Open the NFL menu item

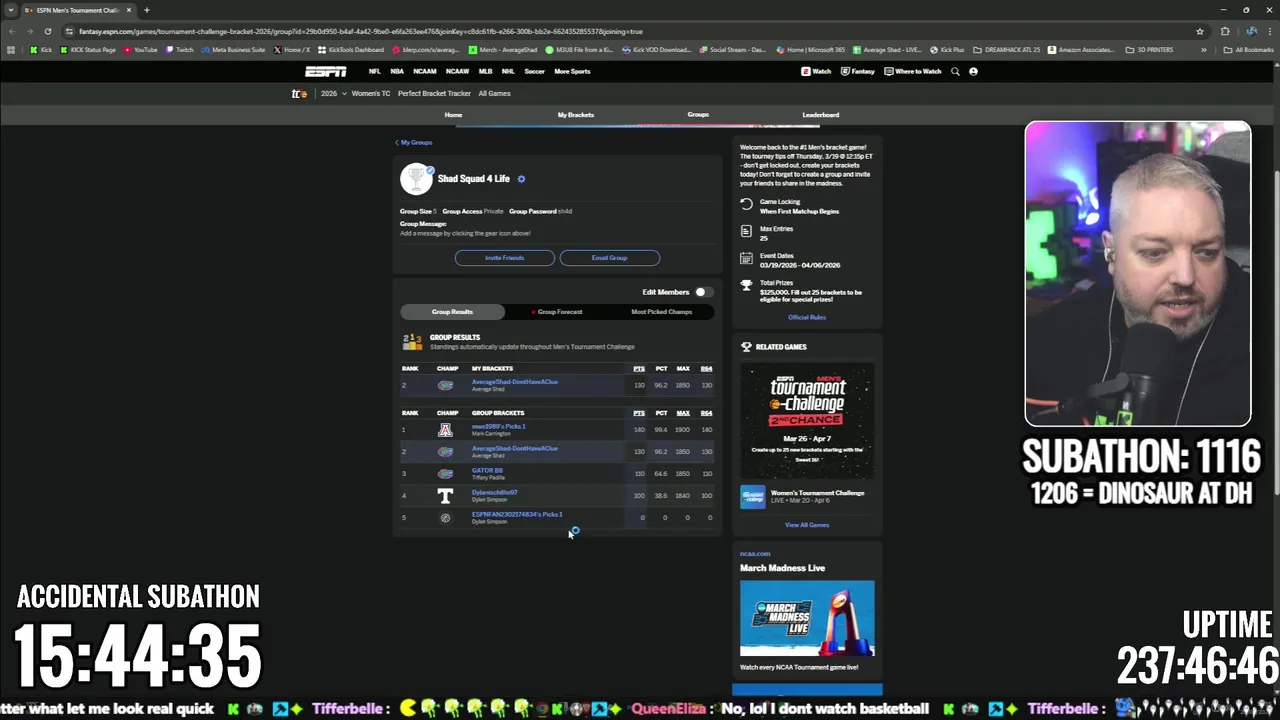pyautogui.click(x=374, y=71)
